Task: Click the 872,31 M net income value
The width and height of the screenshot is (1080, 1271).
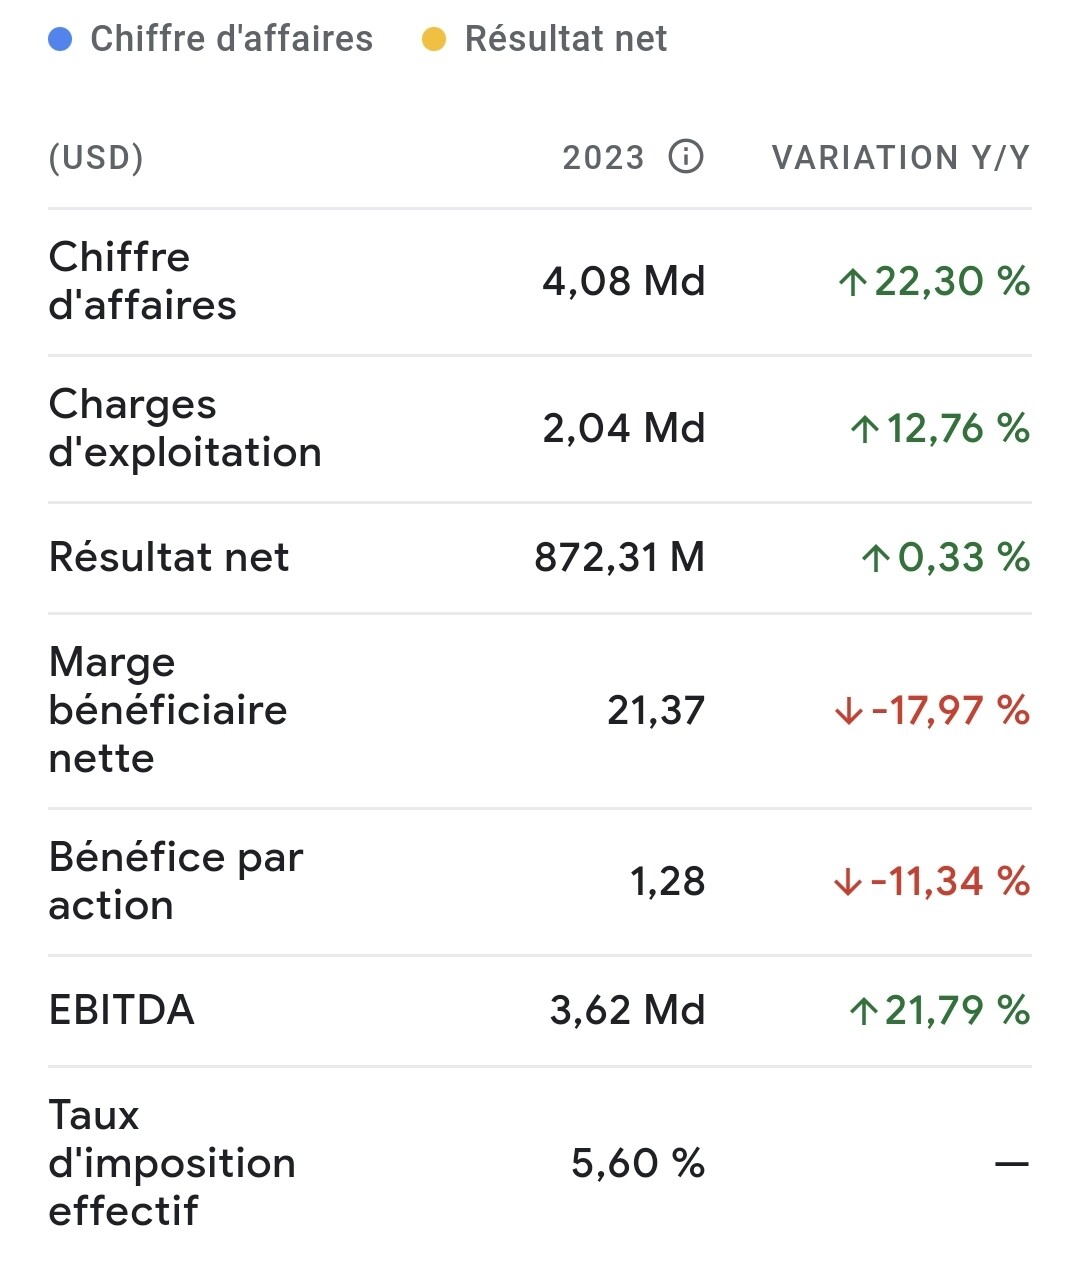Action: pyautogui.click(x=620, y=557)
